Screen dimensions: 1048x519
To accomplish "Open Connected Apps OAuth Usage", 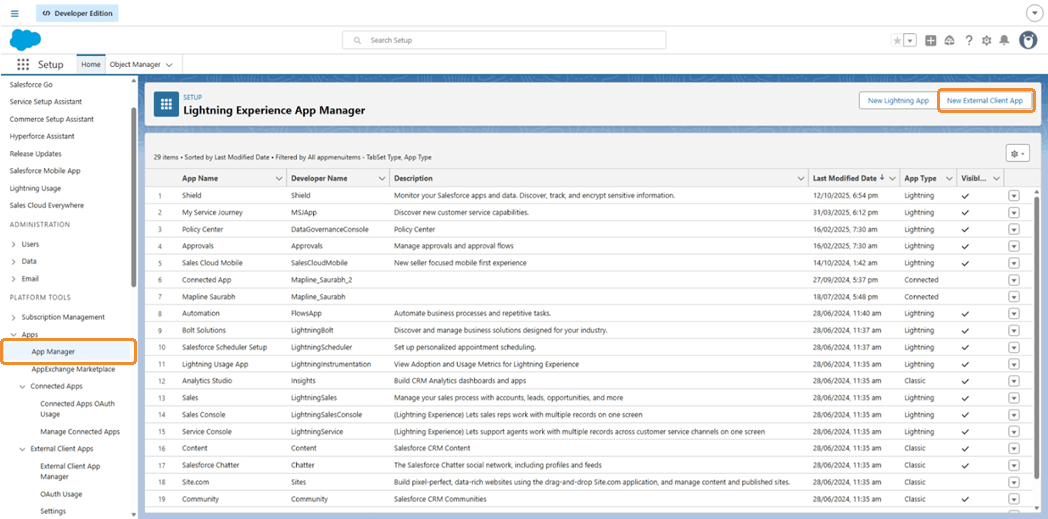I will click(x=77, y=409).
